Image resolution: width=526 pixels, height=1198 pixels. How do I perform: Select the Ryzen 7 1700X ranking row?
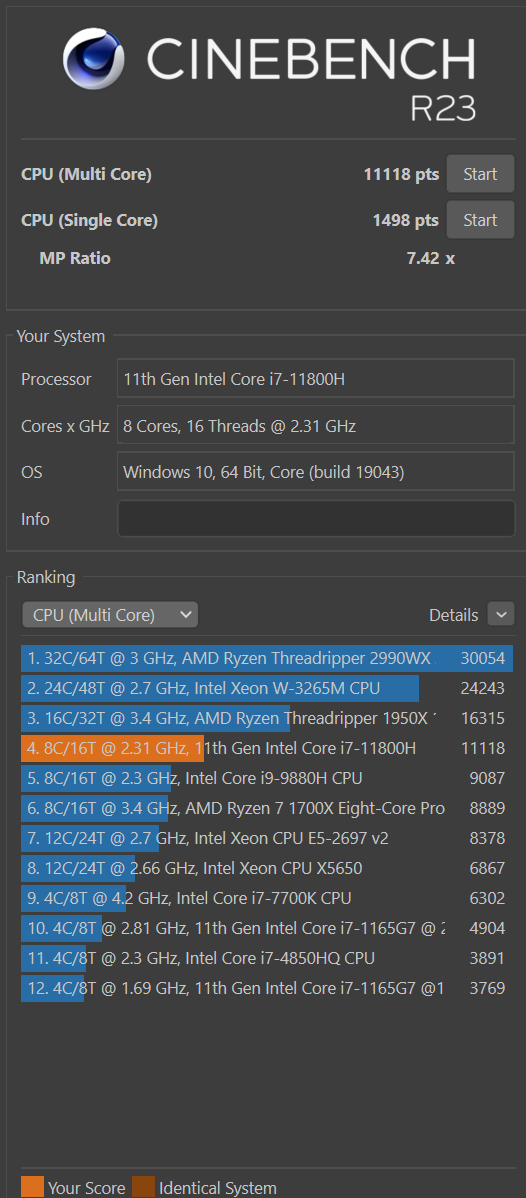click(267, 808)
